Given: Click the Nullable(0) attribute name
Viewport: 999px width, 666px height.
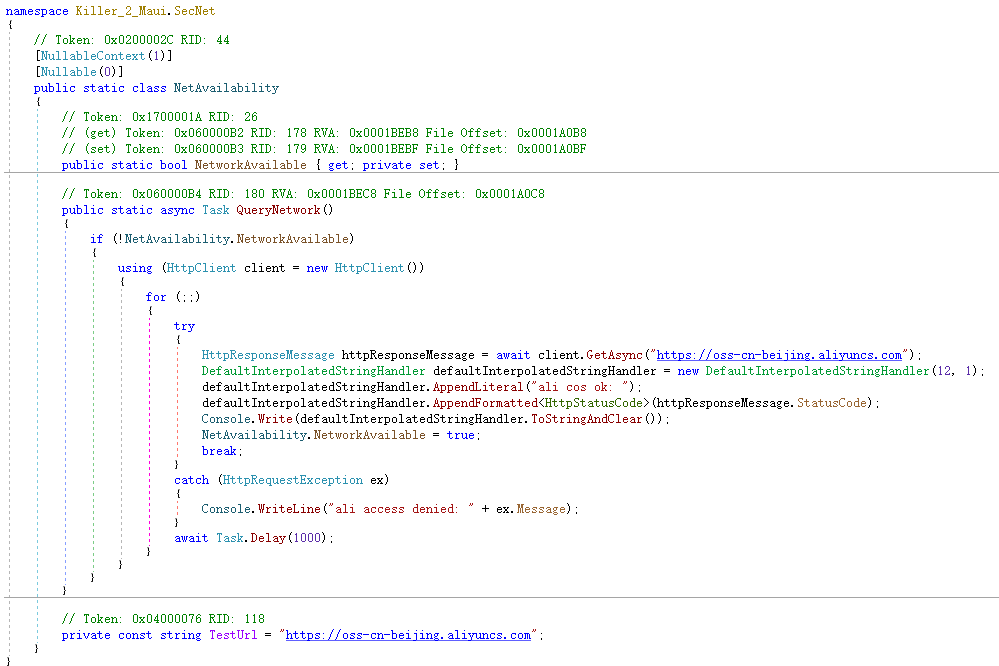Looking at the screenshot, I should tap(69, 72).
